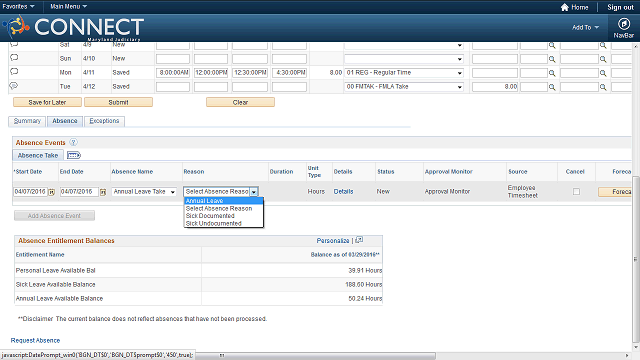Switch to the Absence tab
This screenshot has height=360, width=640.
tap(64, 121)
